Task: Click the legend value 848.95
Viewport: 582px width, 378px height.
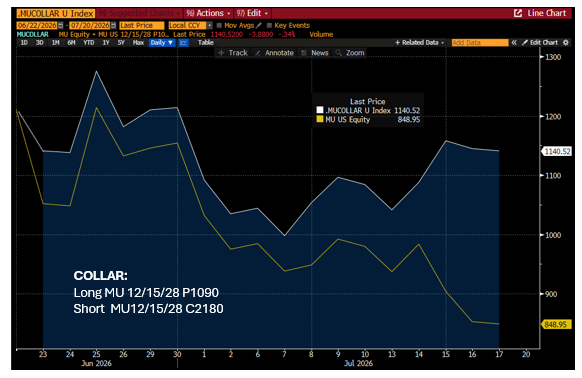Action: coord(408,119)
